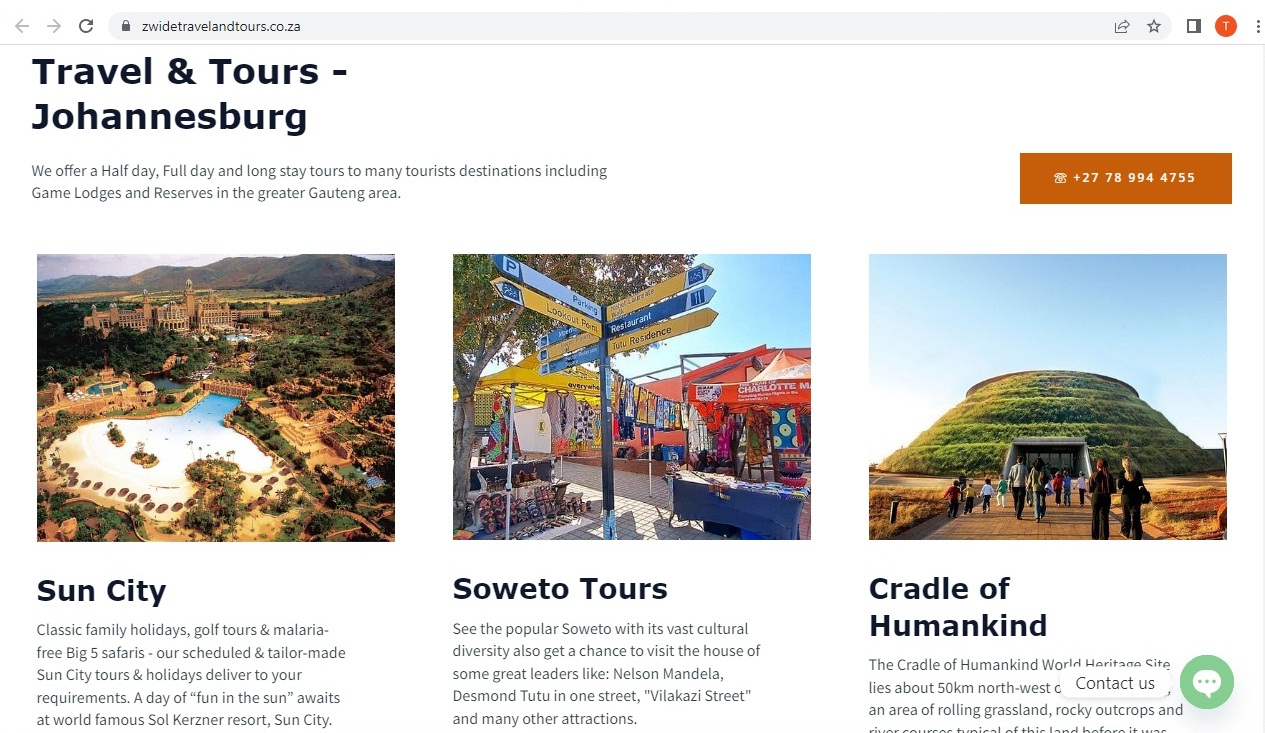The image size is (1265, 733).
Task: Open the chat widget bubble icon
Action: (1206, 682)
